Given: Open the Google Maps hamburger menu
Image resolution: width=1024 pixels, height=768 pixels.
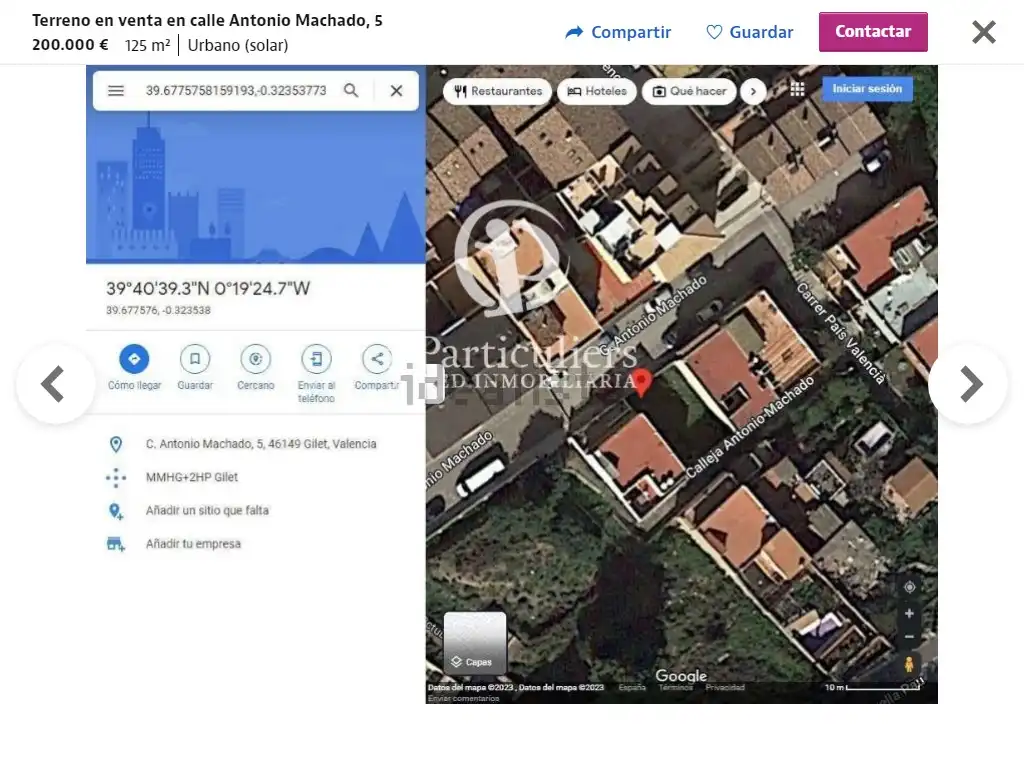Looking at the screenshot, I should tap(116, 91).
